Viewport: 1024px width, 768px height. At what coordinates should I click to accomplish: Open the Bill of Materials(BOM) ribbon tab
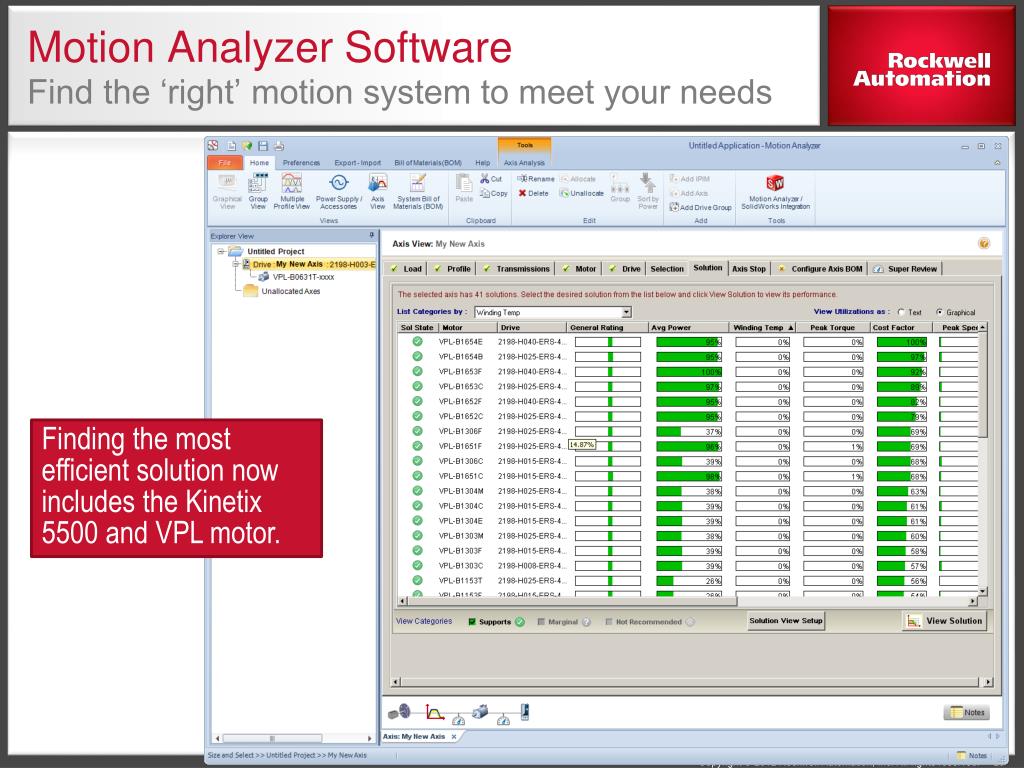coord(428,163)
